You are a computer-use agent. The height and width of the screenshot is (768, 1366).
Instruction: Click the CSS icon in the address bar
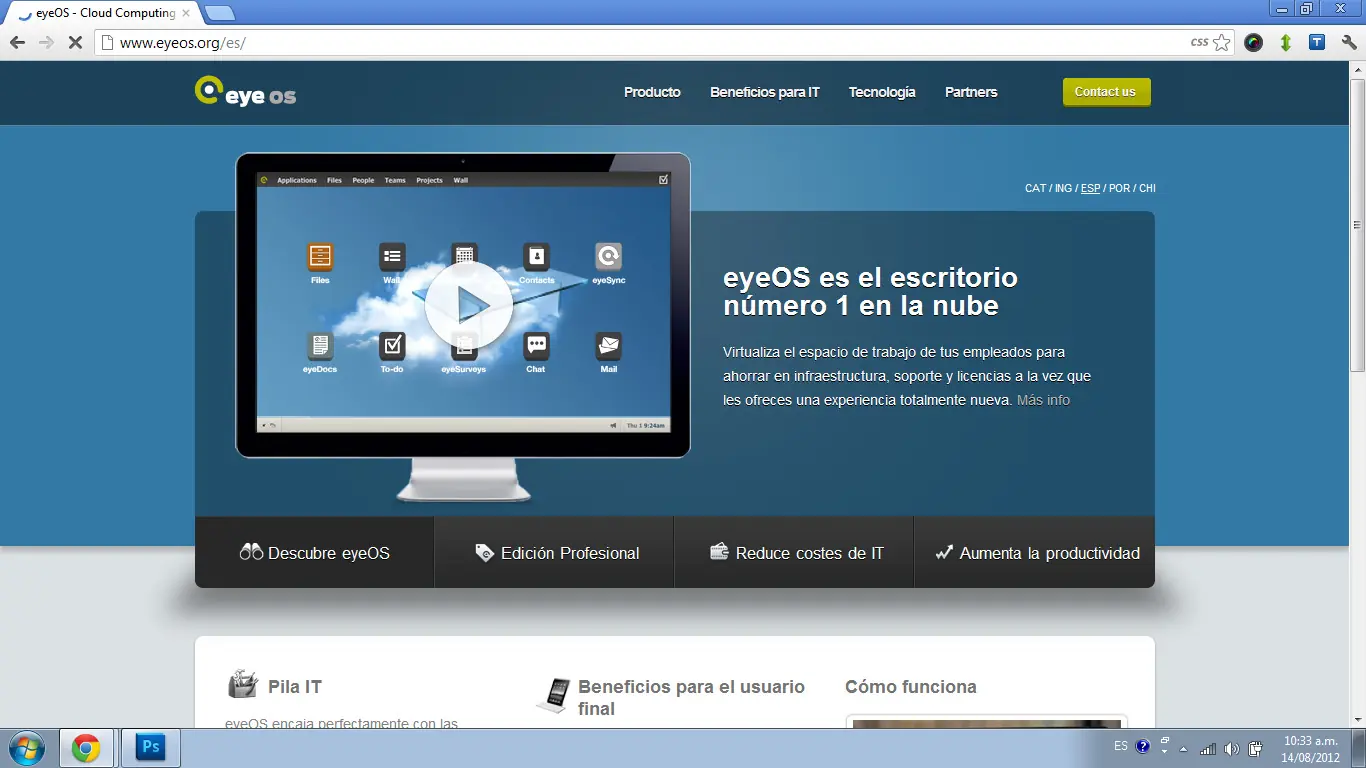pos(1199,43)
